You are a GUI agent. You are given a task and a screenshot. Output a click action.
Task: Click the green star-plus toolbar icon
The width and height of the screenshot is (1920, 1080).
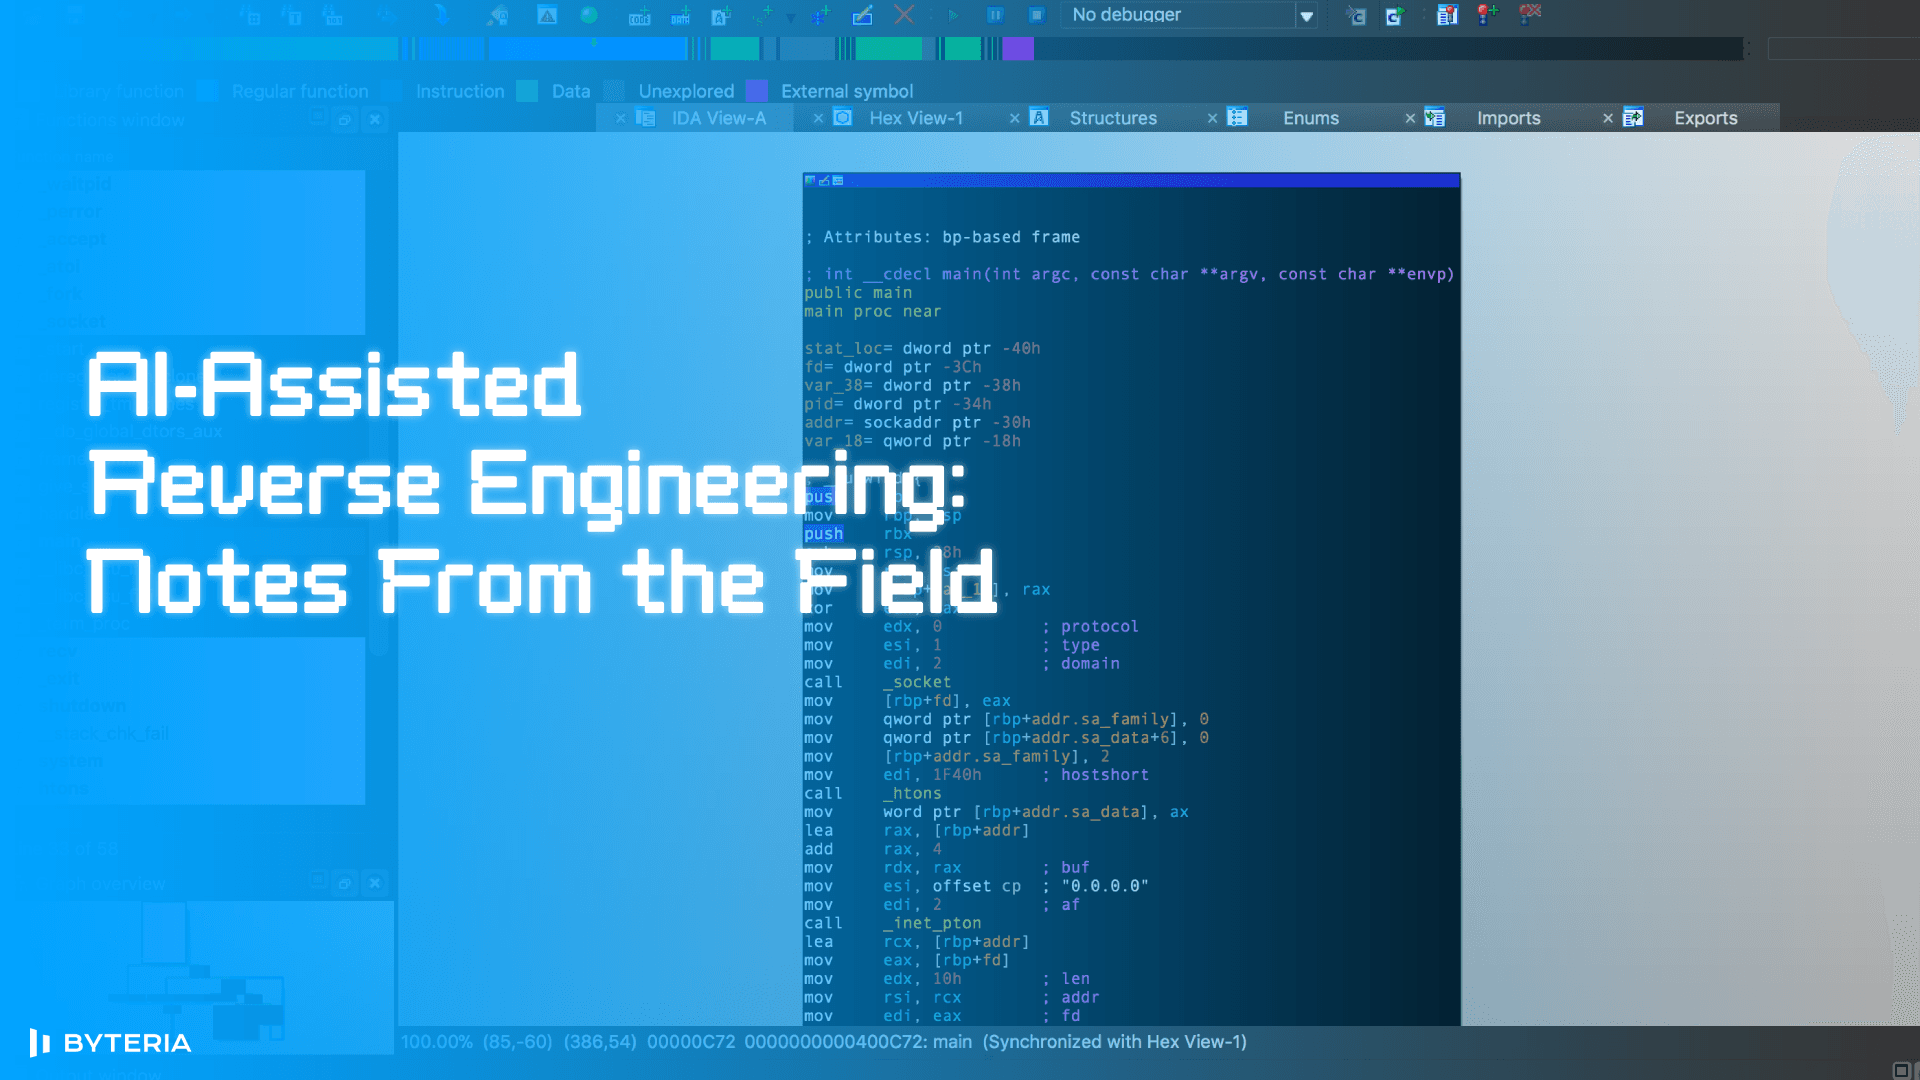(x=764, y=15)
